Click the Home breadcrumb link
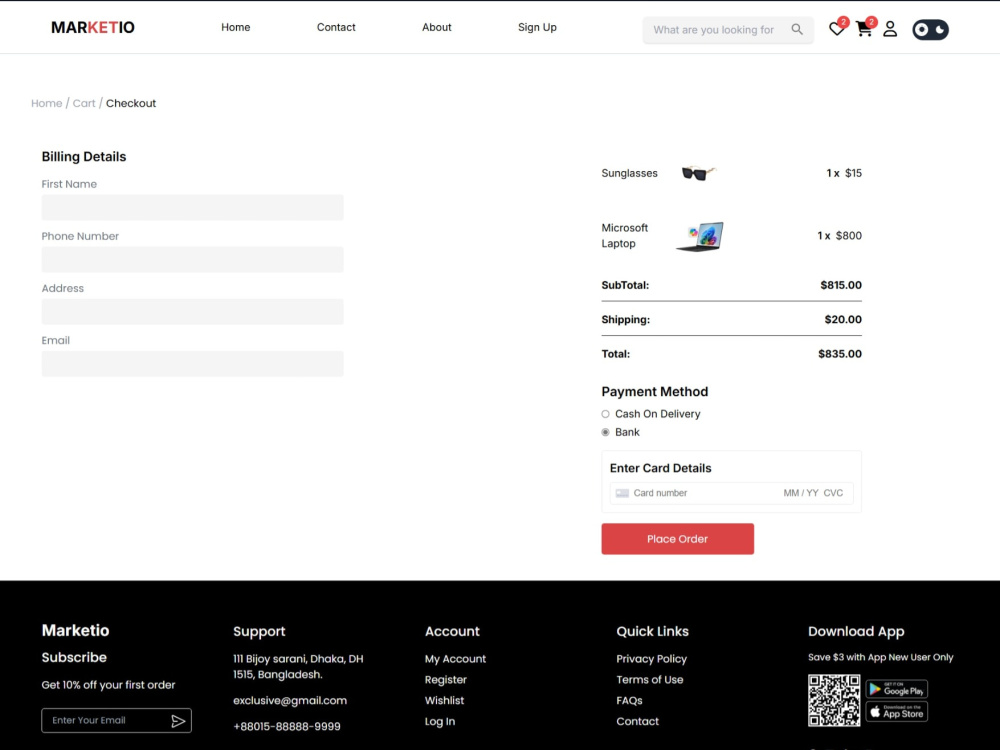Image resolution: width=1000 pixels, height=750 pixels. (x=47, y=103)
